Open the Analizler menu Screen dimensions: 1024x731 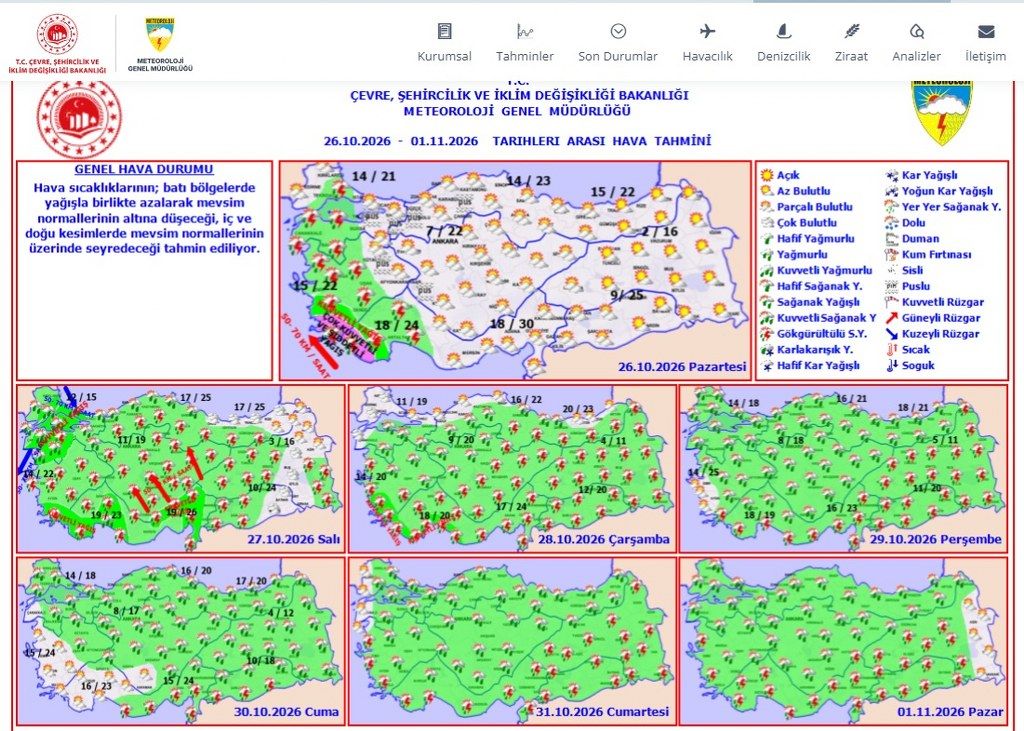click(x=917, y=42)
